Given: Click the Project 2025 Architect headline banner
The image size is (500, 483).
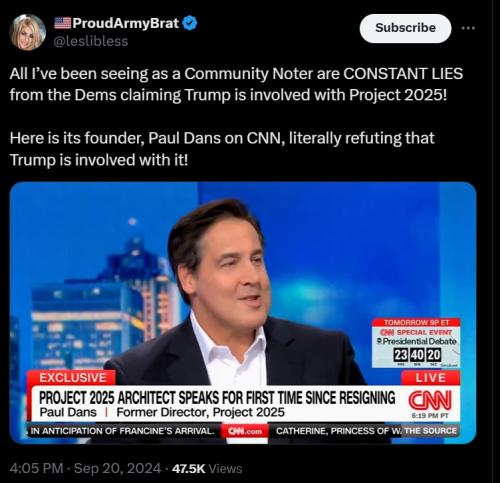Looking at the screenshot, I should click(217, 397).
